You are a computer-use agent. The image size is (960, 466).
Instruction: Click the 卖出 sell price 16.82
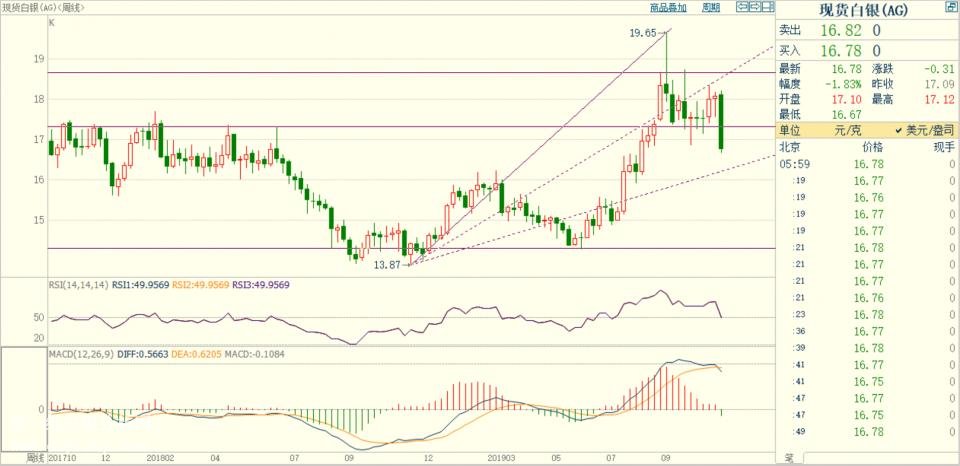click(839, 31)
